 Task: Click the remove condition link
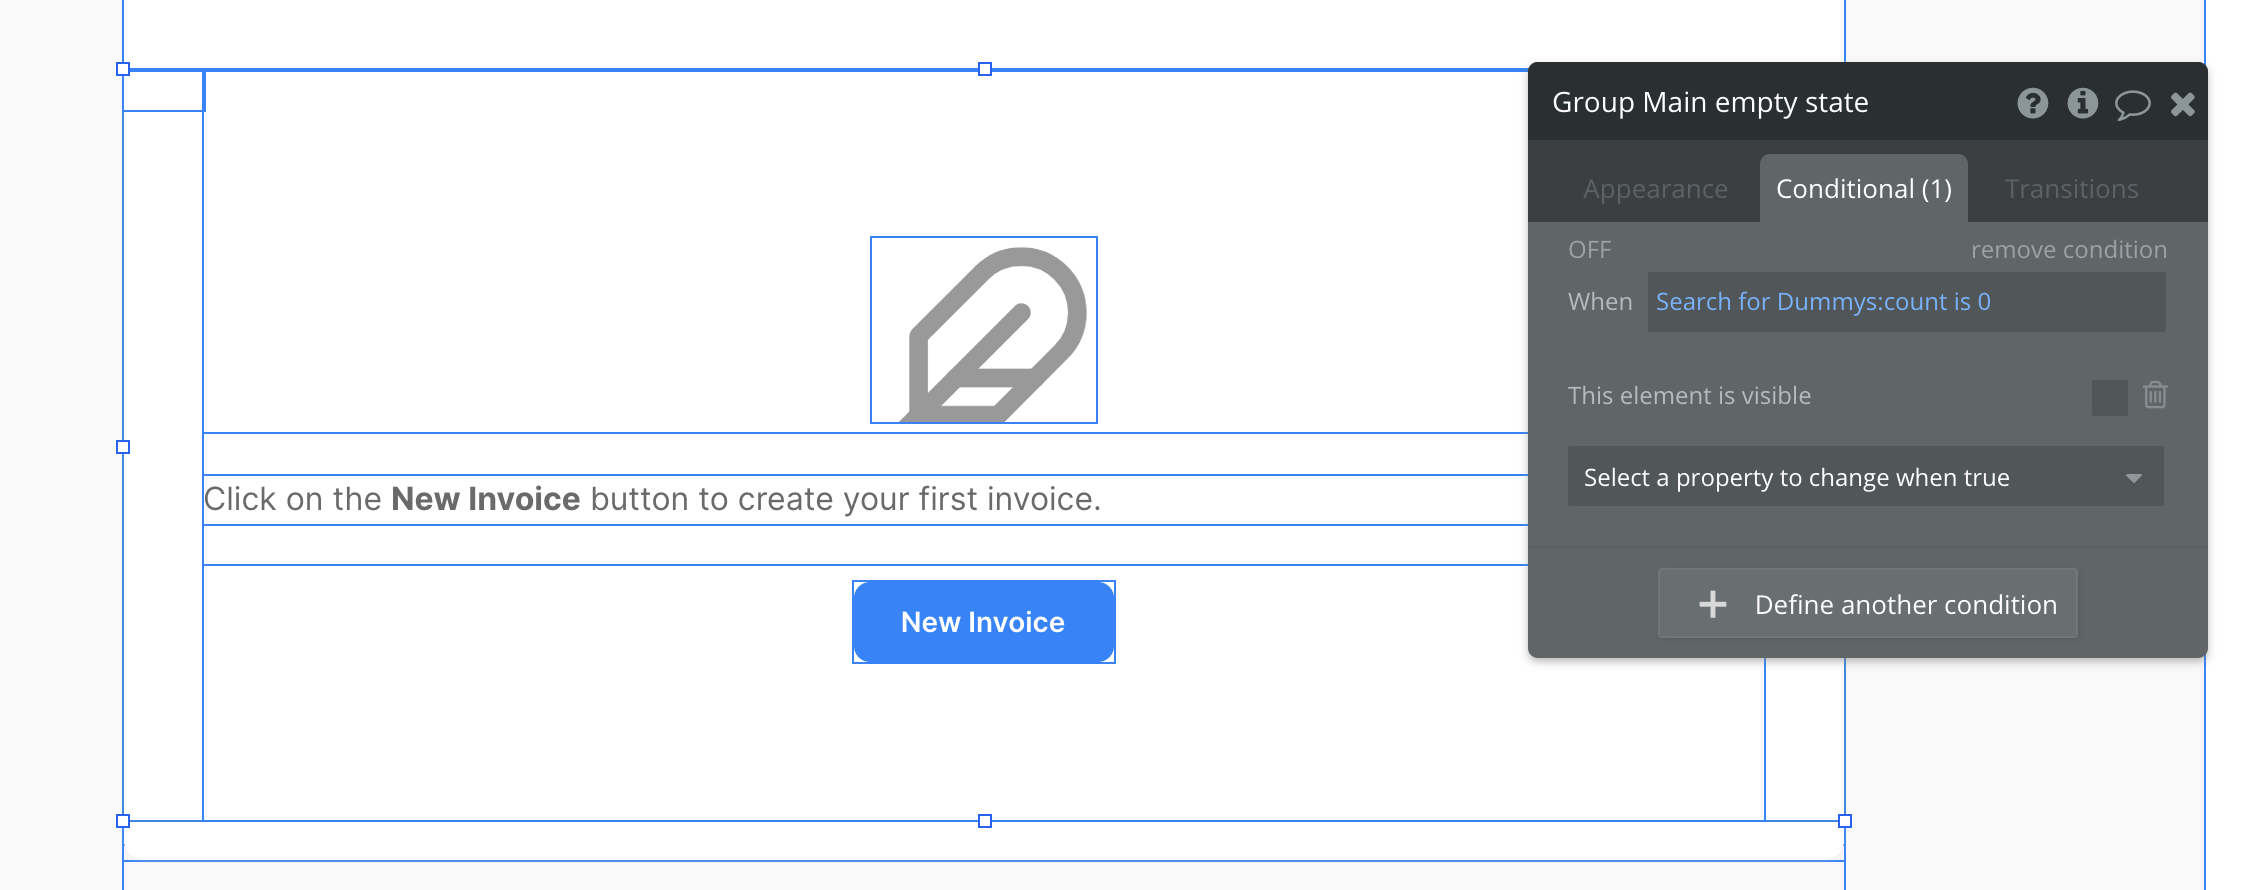2068,250
